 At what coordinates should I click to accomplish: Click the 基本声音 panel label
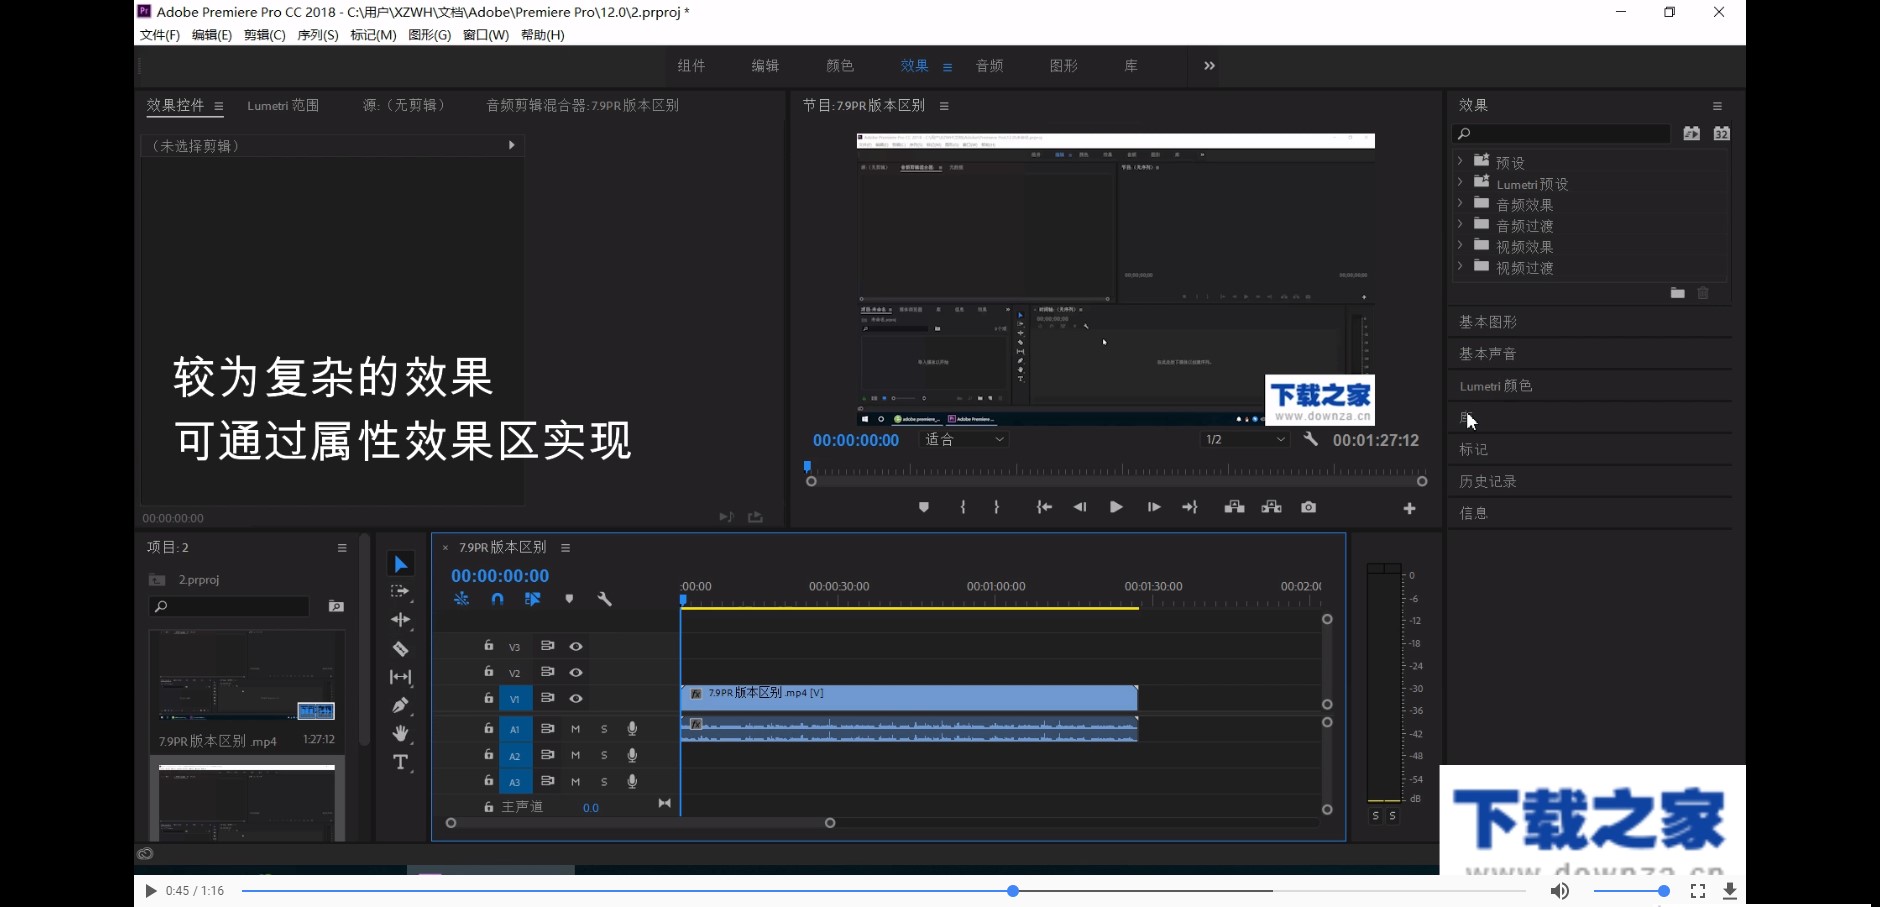[1489, 353]
